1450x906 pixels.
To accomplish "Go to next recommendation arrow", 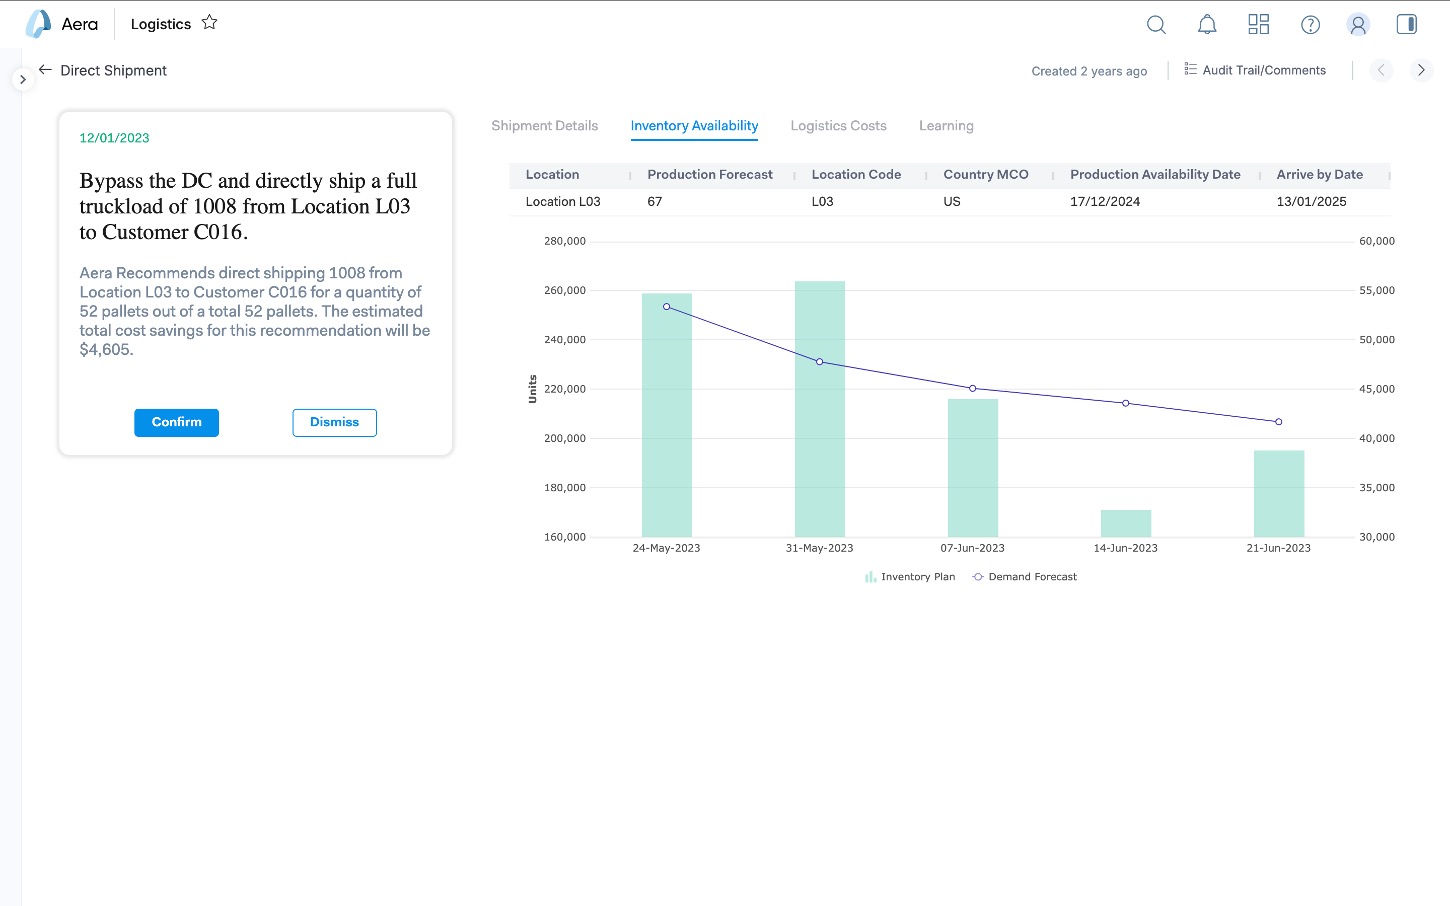I will [1421, 70].
